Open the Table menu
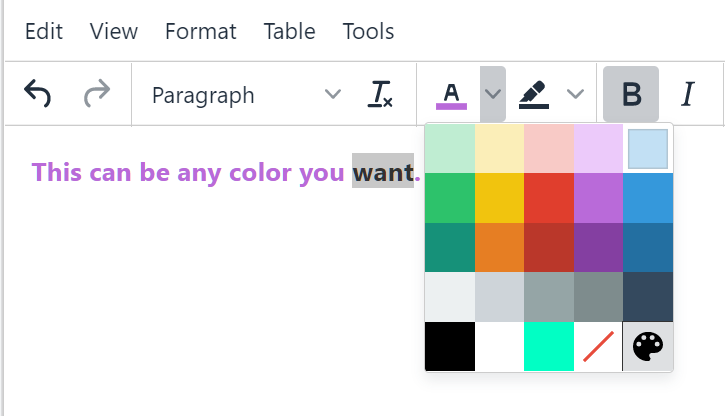 click(x=290, y=31)
